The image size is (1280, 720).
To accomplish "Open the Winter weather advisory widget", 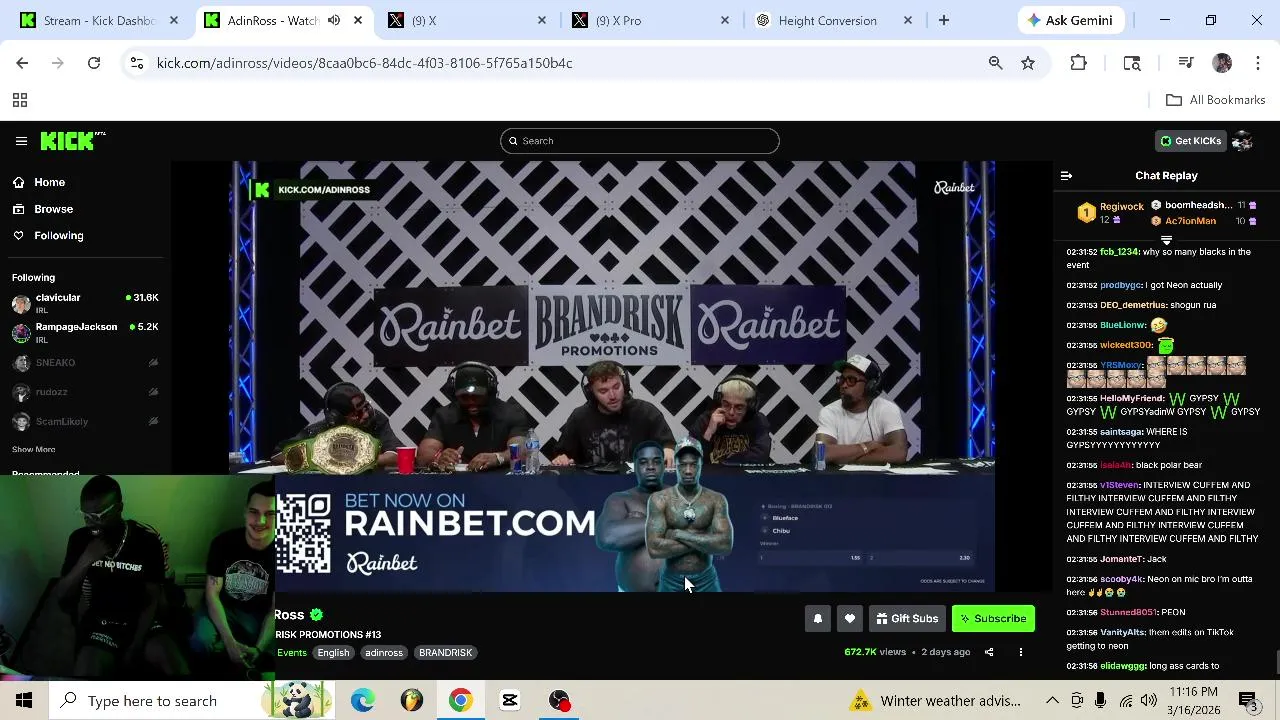I will [937, 701].
